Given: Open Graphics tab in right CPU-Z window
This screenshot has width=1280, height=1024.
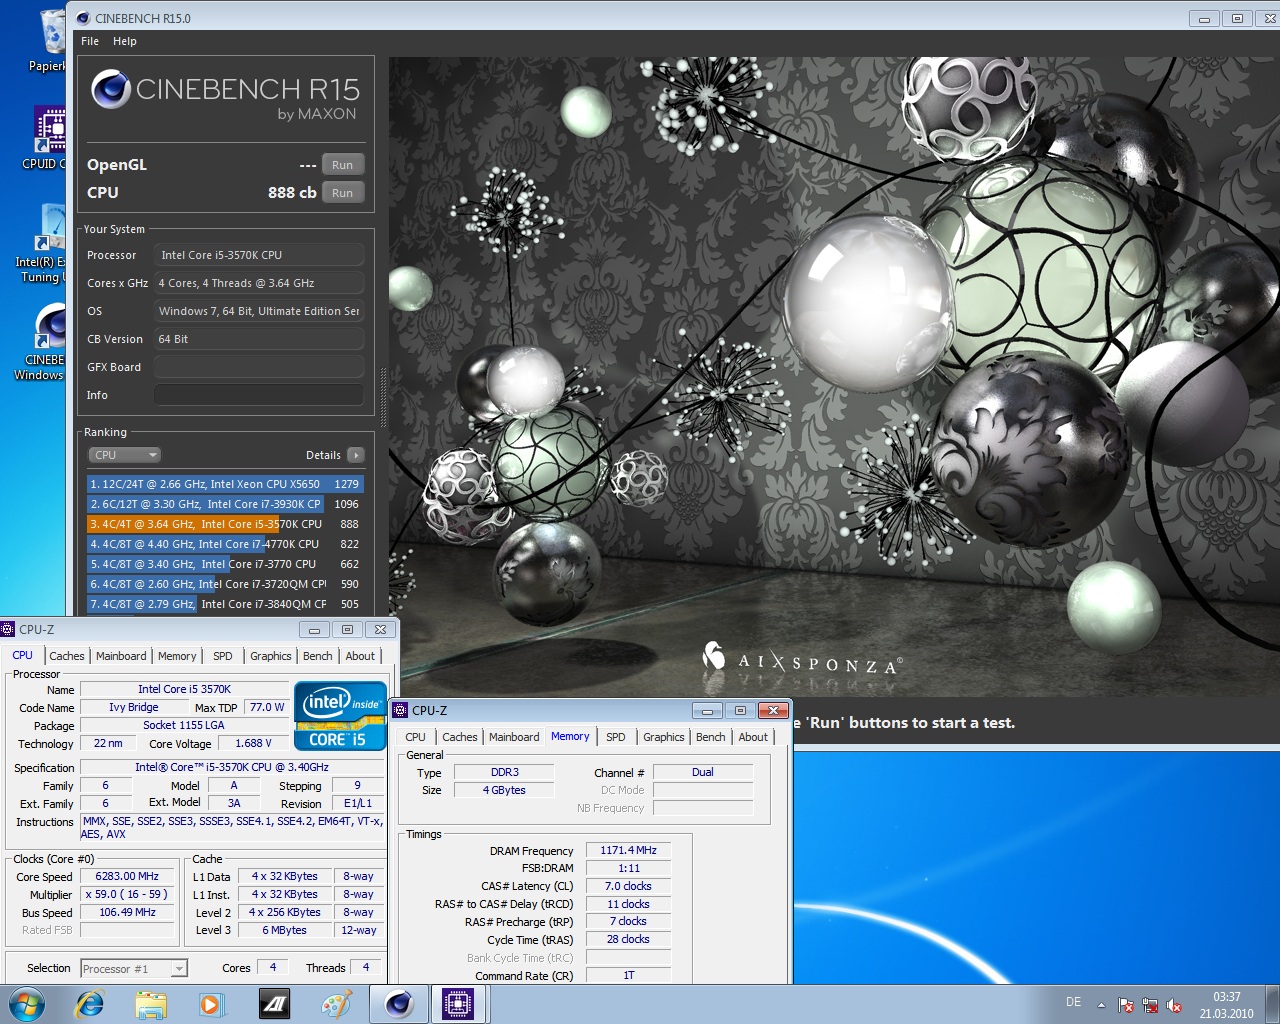Looking at the screenshot, I should (x=664, y=737).
